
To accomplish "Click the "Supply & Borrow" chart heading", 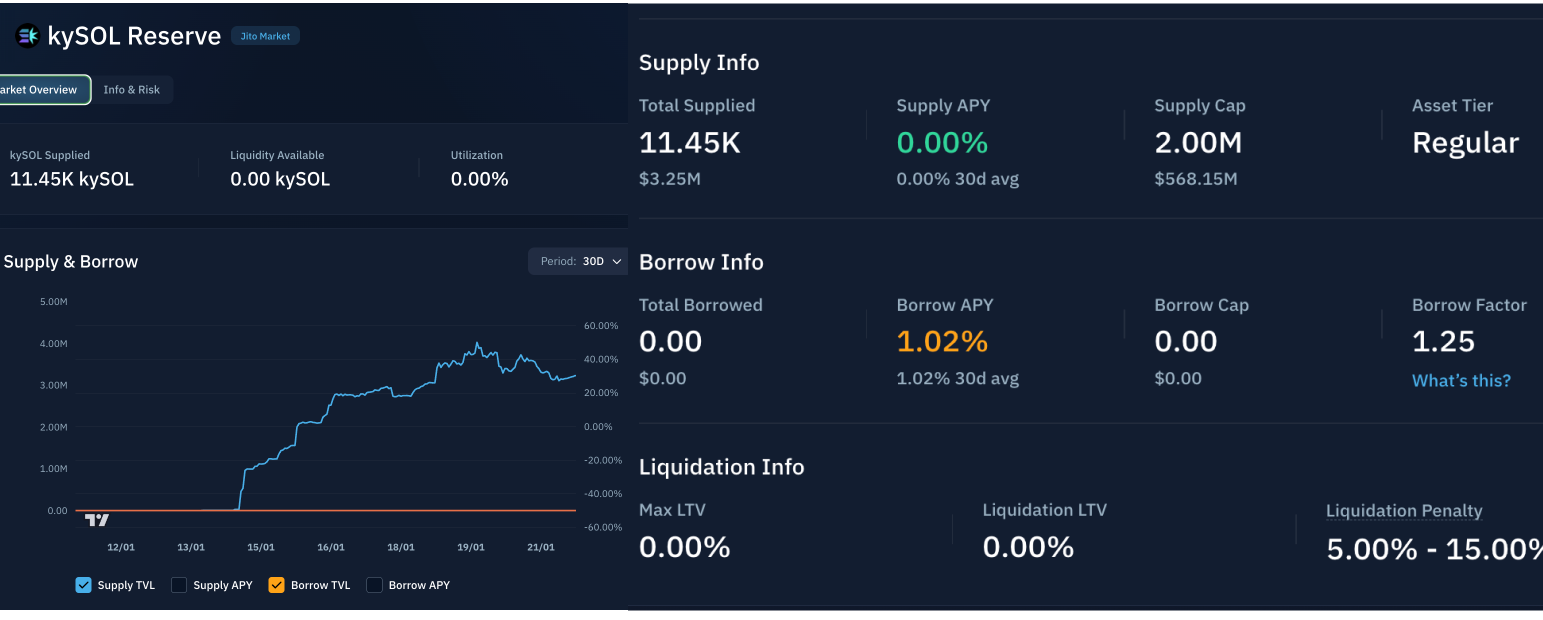I will click(71, 262).
